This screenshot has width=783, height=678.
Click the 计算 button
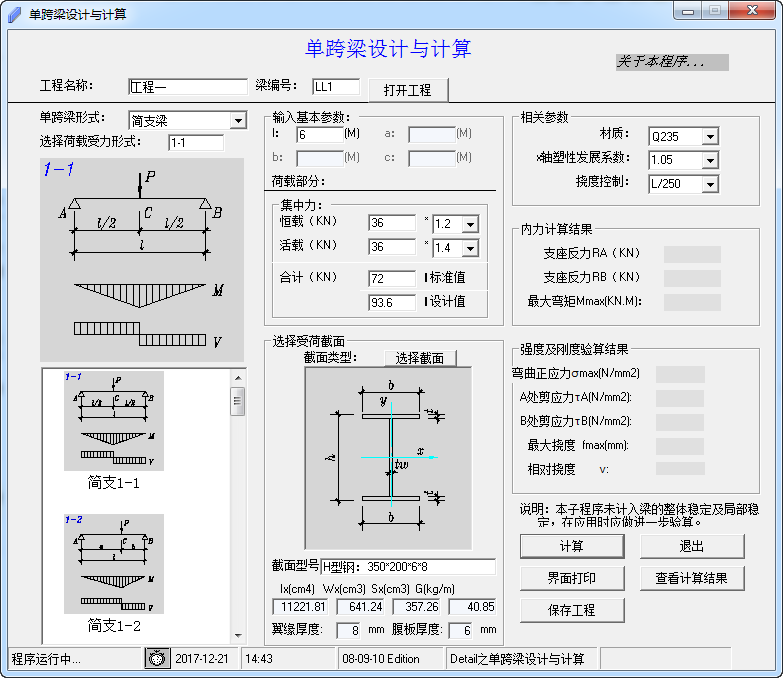tap(571, 546)
